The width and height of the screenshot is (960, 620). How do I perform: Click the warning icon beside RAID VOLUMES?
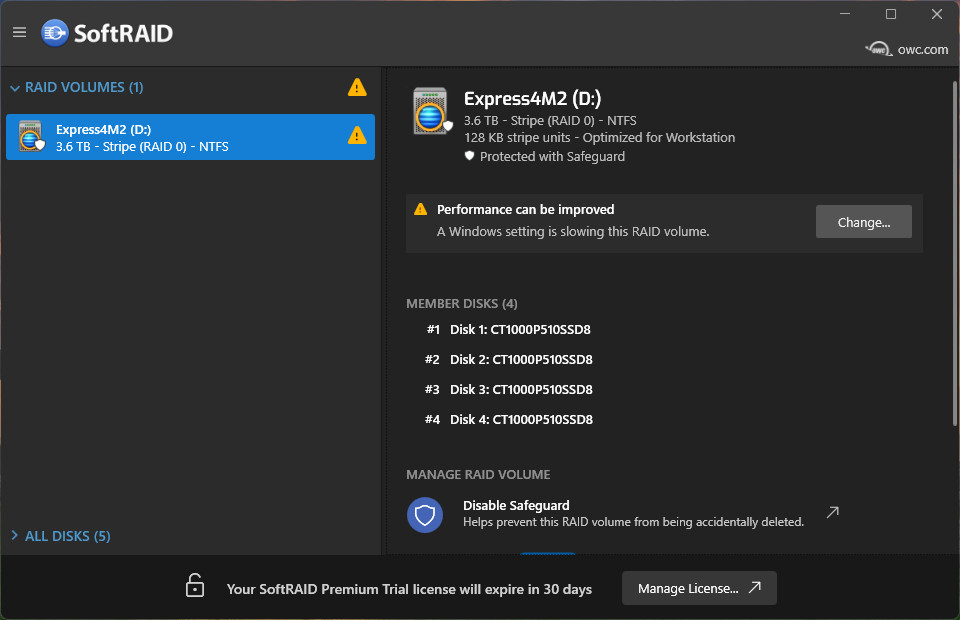point(357,88)
